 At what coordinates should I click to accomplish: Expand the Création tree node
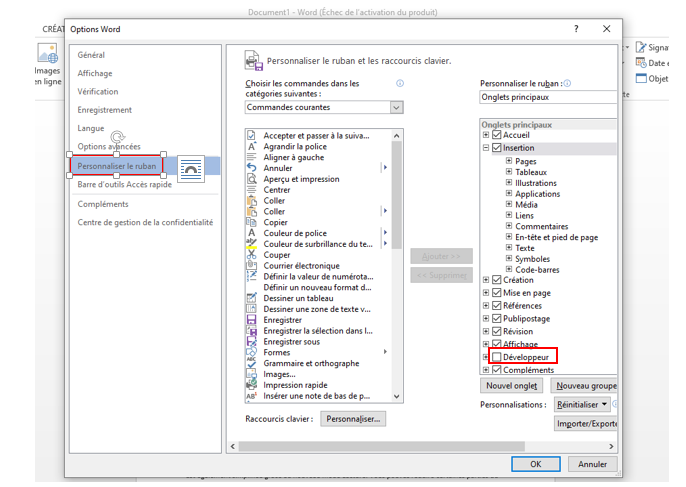(486, 280)
